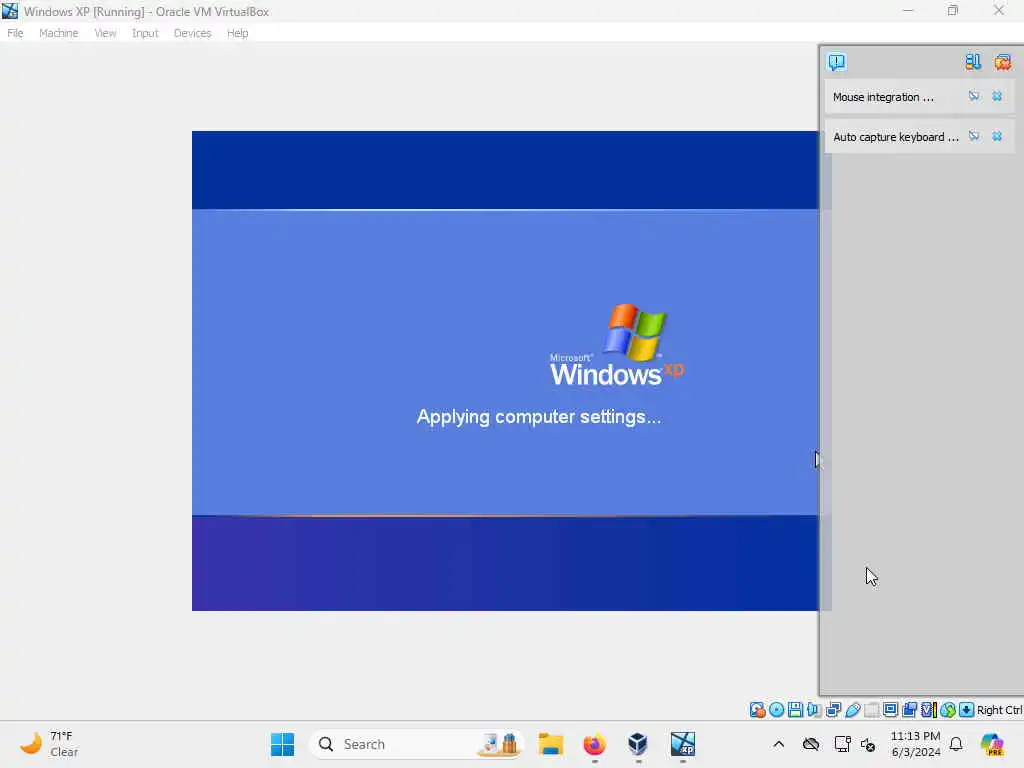The width and height of the screenshot is (1024, 768).
Task: Click the network tray icon
Action: tap(842, 744)
